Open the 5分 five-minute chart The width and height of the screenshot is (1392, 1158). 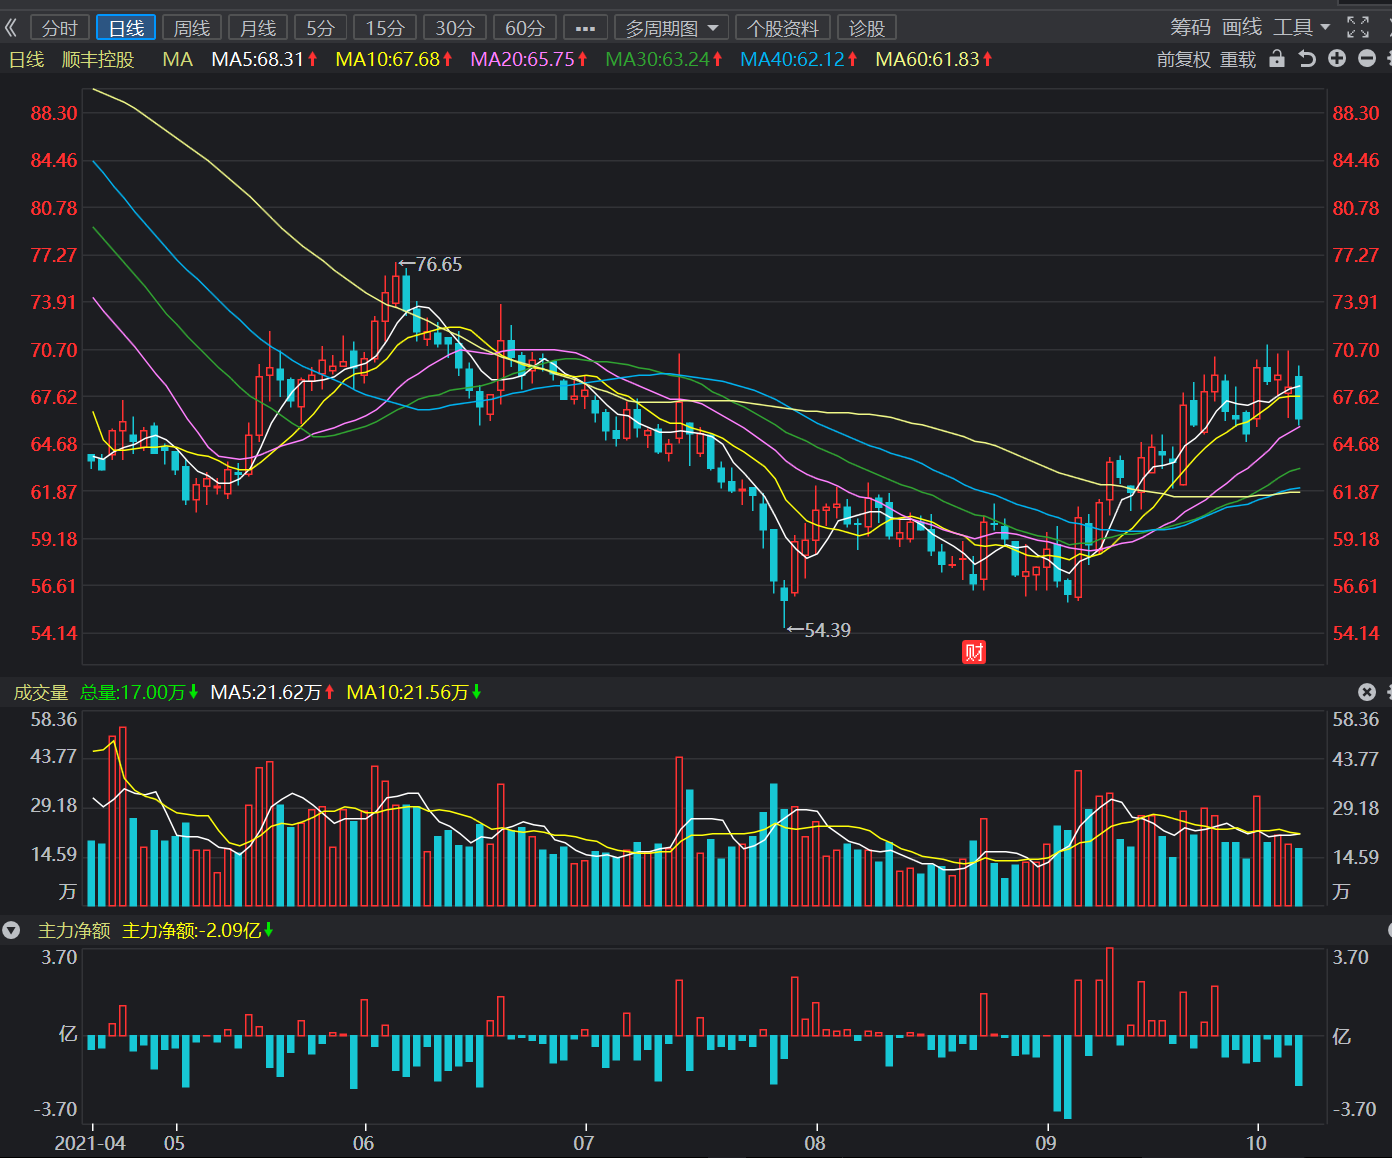(320, 28)
